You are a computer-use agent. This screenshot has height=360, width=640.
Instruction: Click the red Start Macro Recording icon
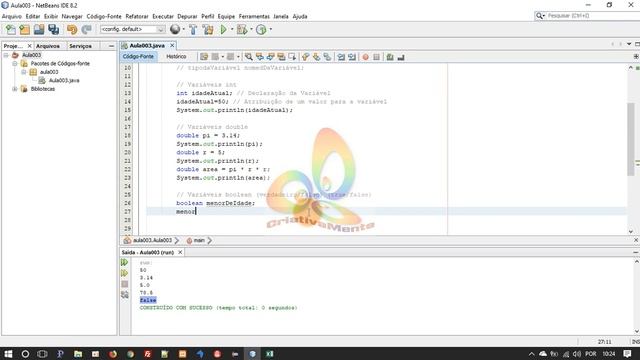coord(365,57)
